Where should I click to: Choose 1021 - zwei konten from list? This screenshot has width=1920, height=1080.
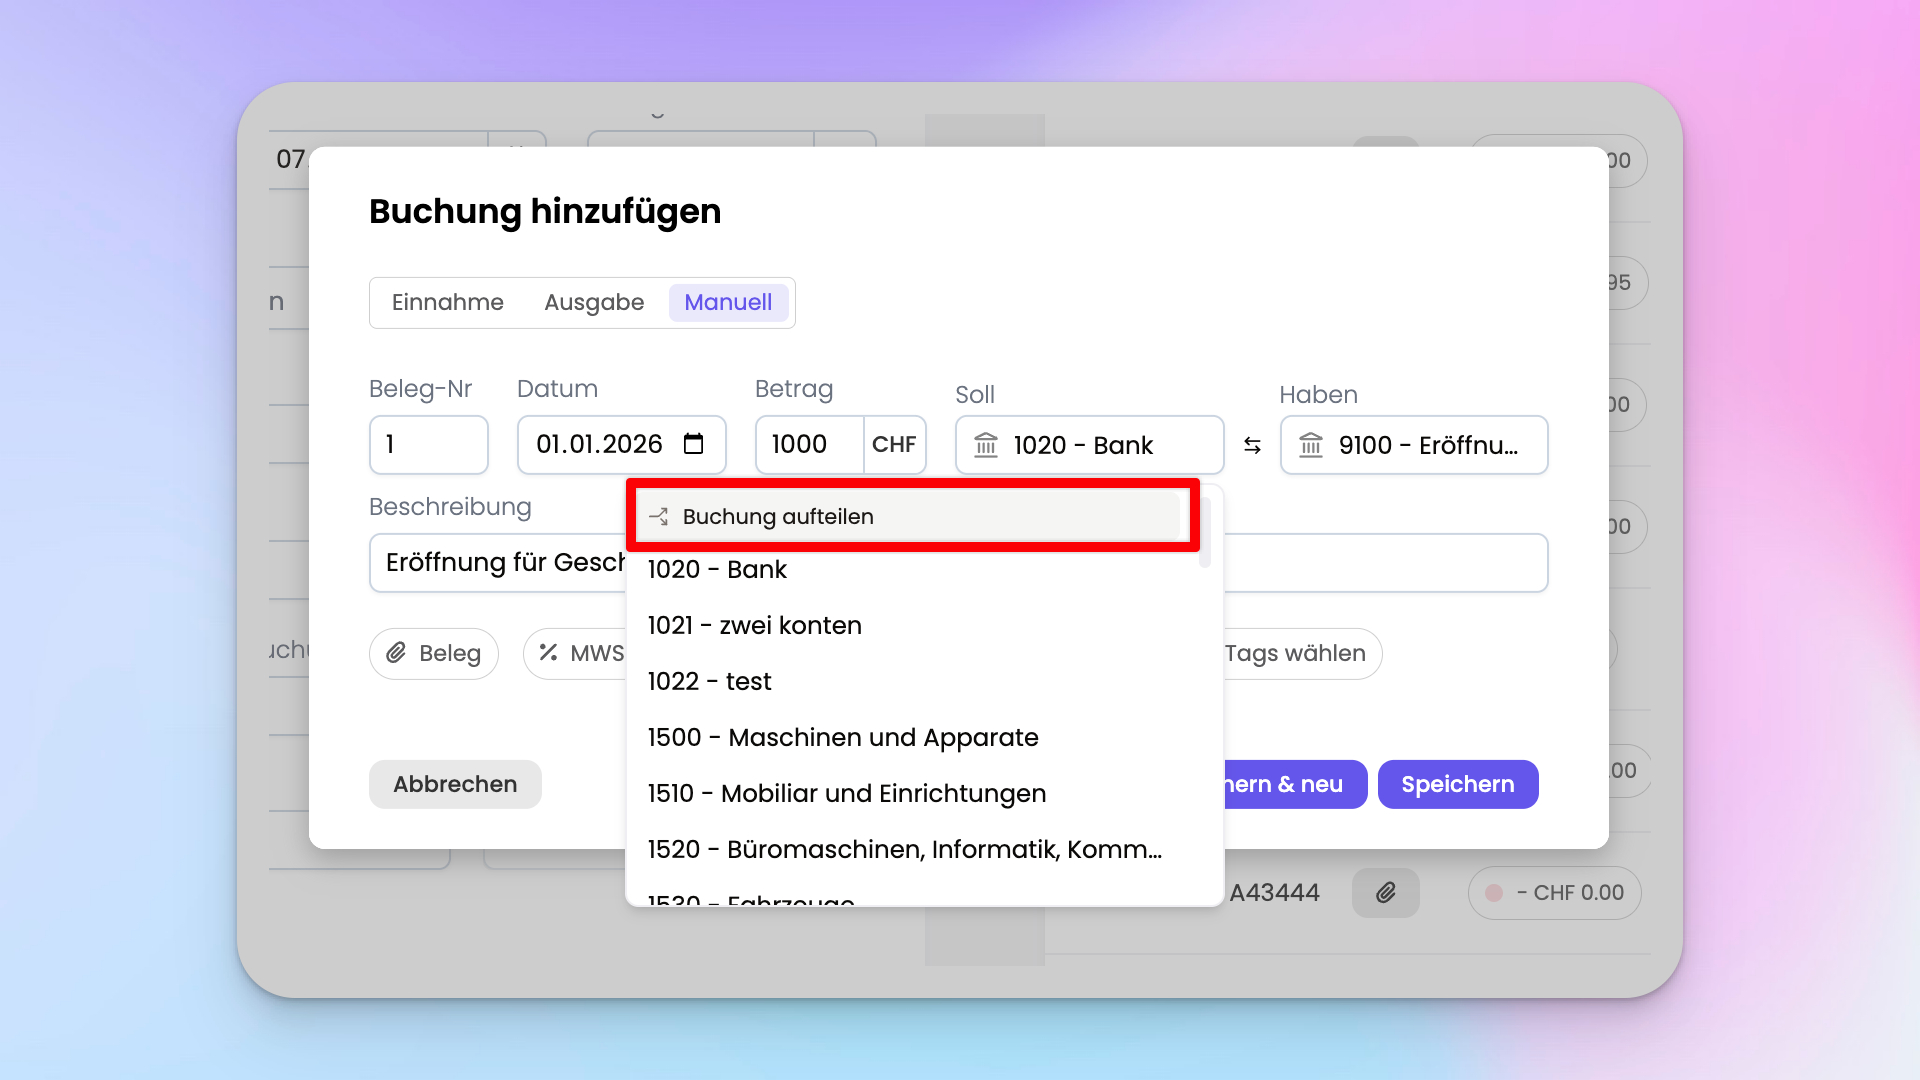click(x=754, y=625)
